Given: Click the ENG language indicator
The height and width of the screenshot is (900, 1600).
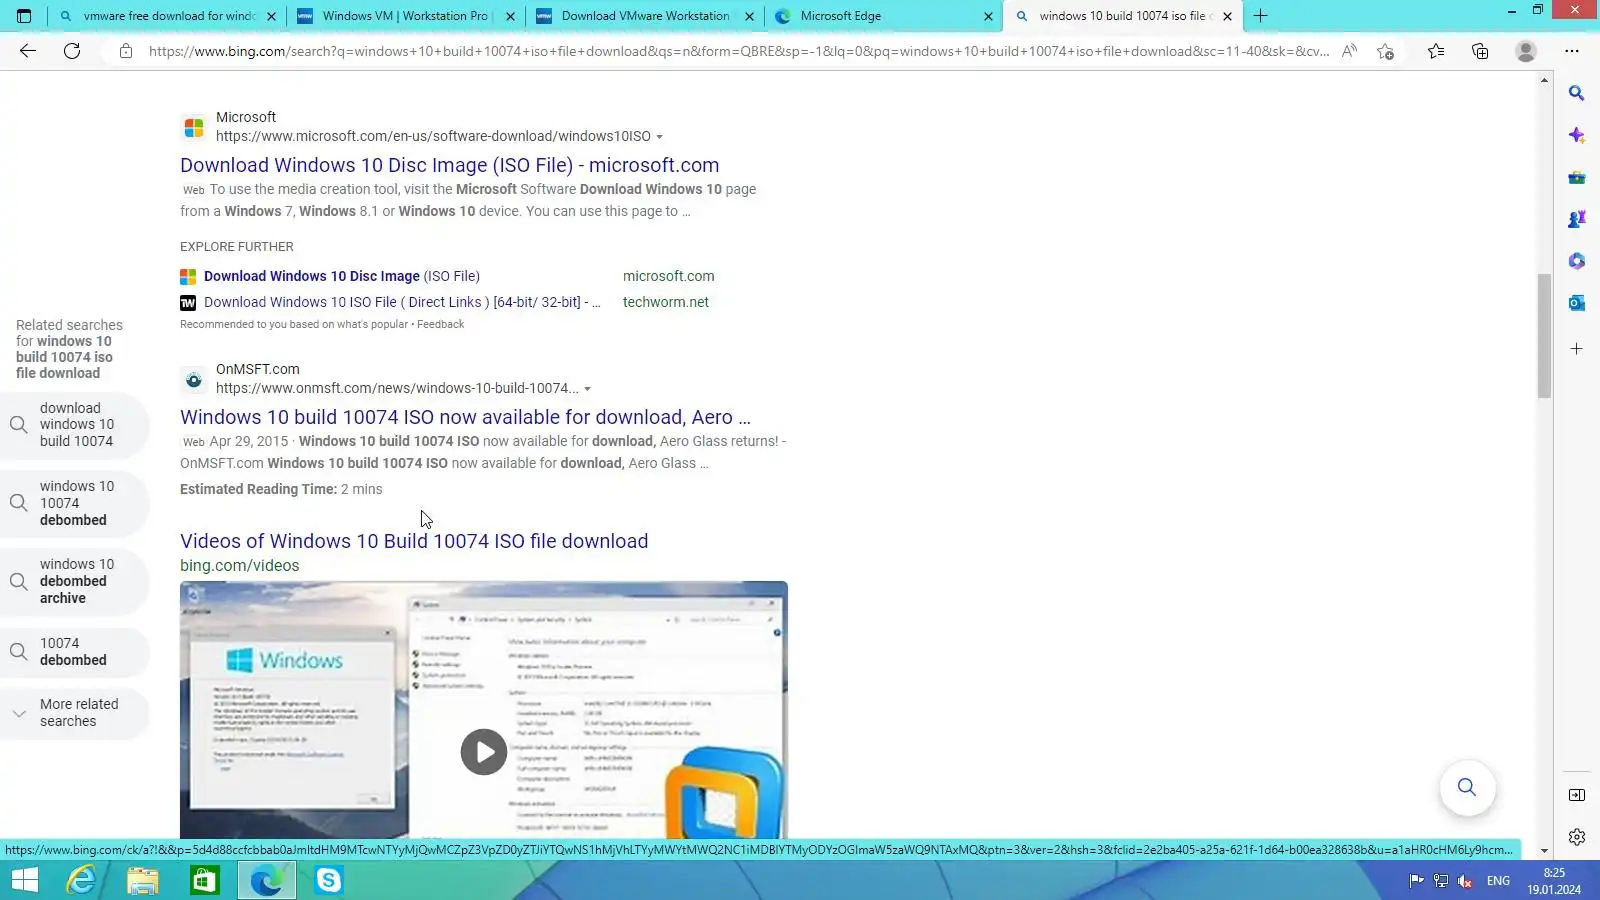Looking at the screenshot, I should pyautogui.click(x=1498, y=881).
